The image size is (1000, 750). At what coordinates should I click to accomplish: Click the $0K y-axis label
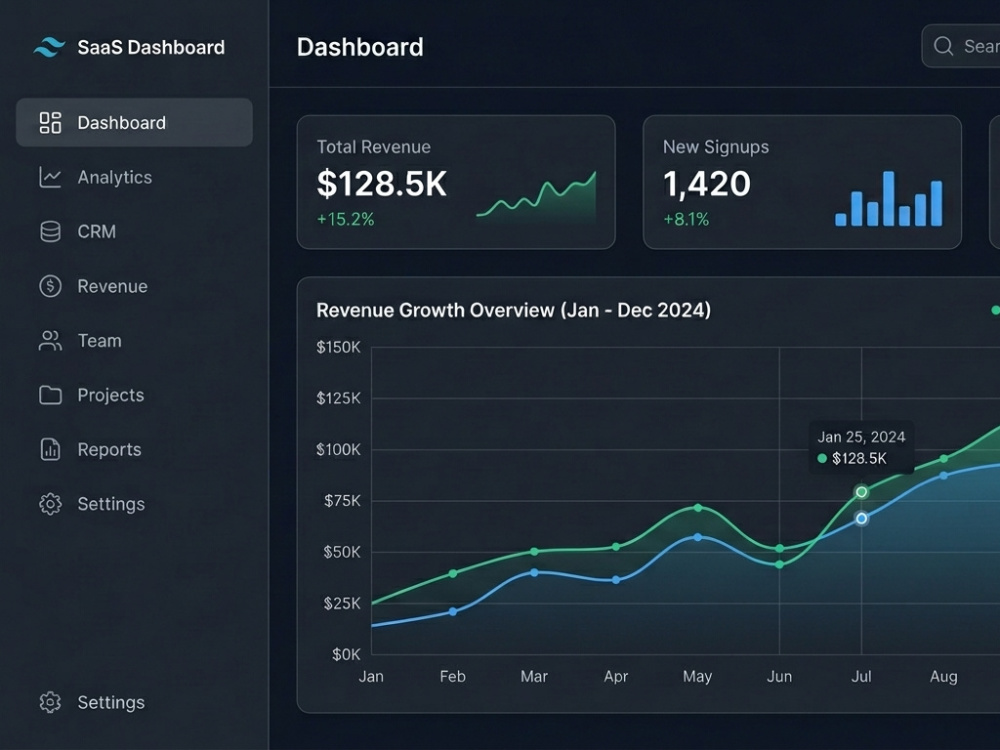point(346,654)
